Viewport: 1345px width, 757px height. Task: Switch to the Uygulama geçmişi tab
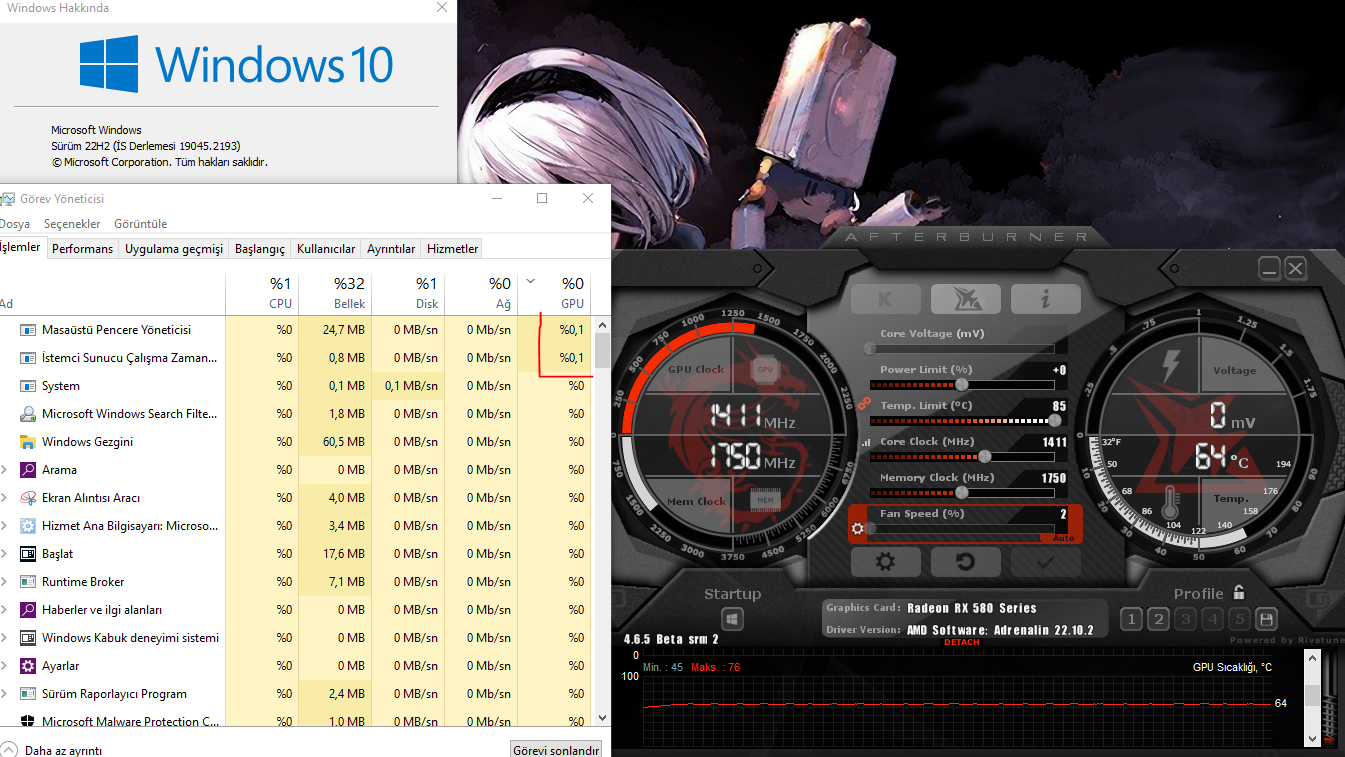[x=174, y=249]
